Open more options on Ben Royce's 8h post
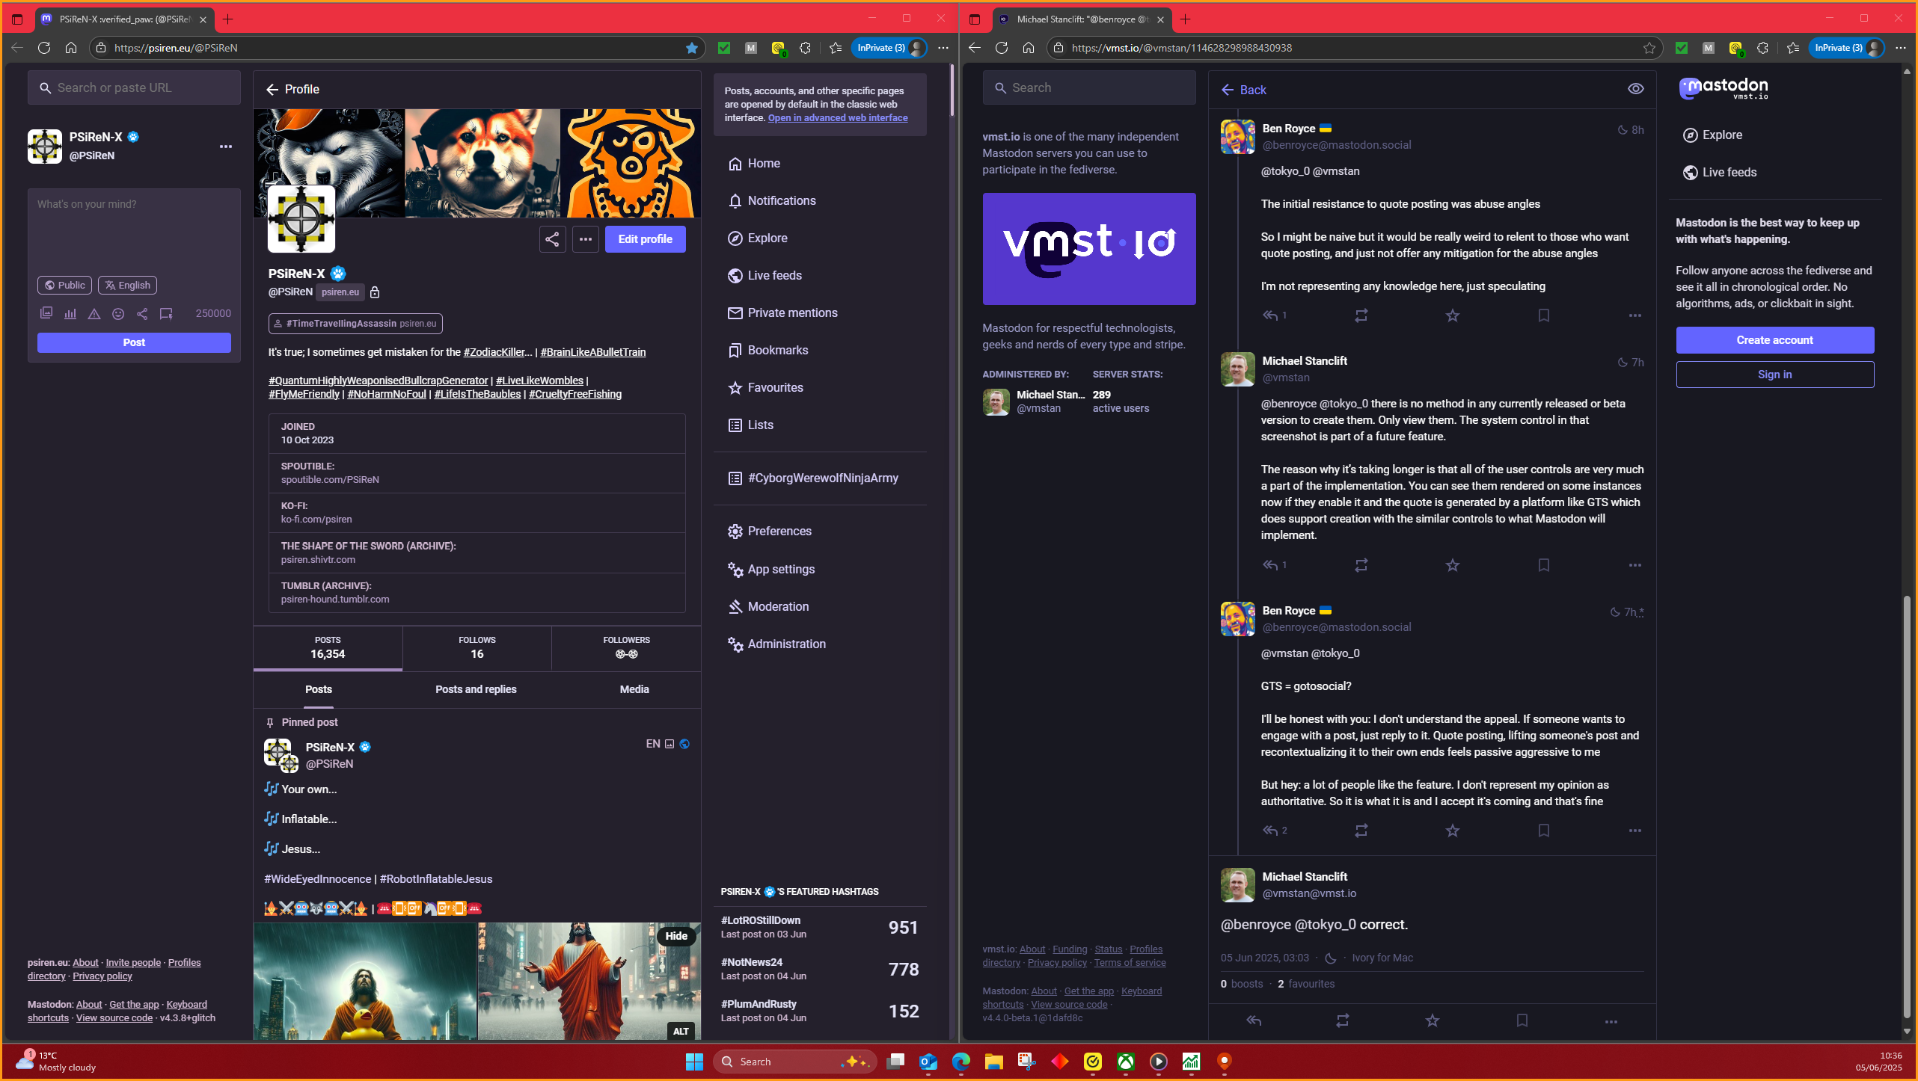 tap(1635, 316)
